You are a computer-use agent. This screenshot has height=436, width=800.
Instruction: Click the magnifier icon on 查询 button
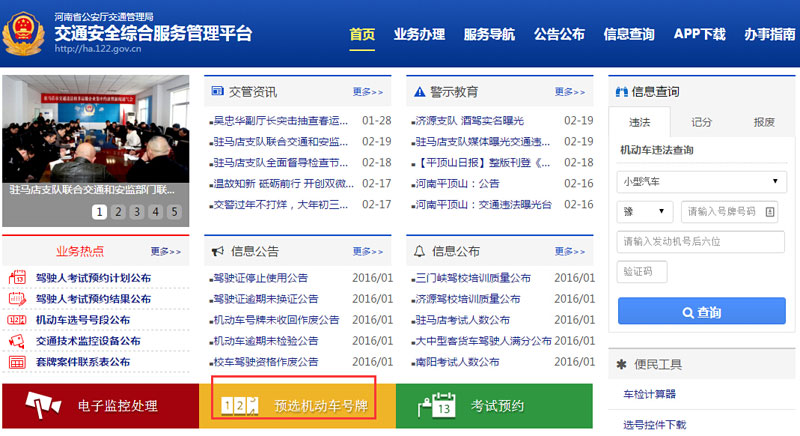pyautogui.click(x=688, y=312)
